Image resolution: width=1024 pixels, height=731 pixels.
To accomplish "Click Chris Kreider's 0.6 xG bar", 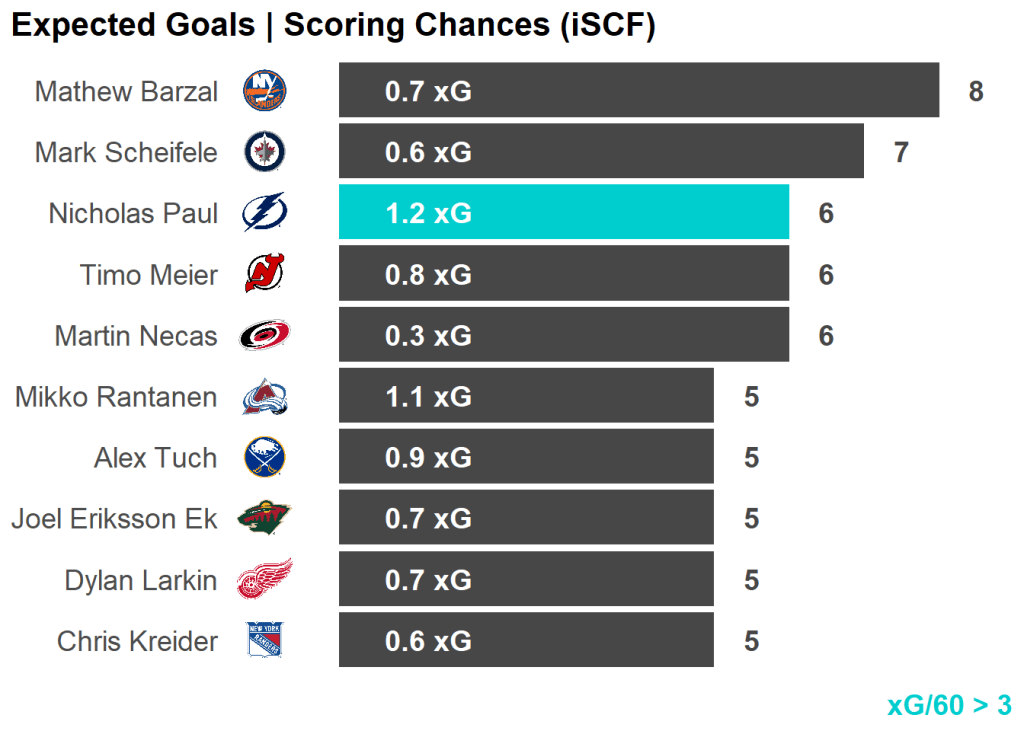I will click(526, 640).
